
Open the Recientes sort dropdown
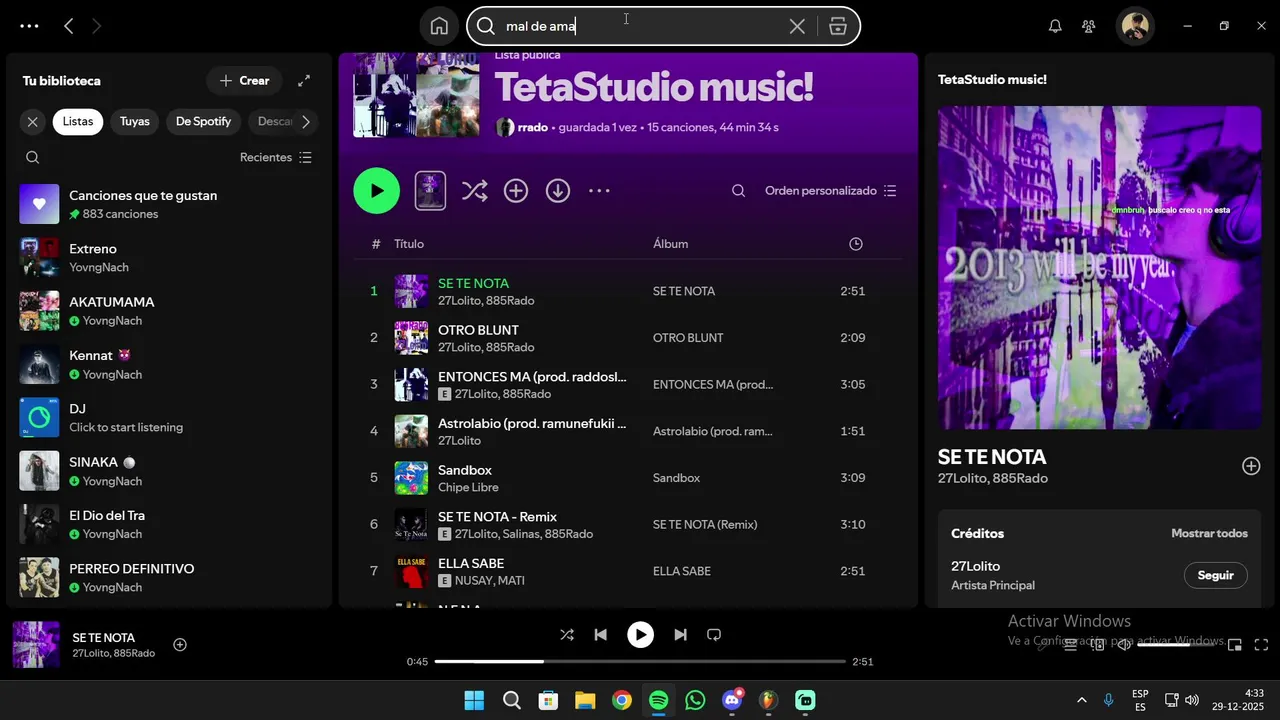[x=276, y=157]
